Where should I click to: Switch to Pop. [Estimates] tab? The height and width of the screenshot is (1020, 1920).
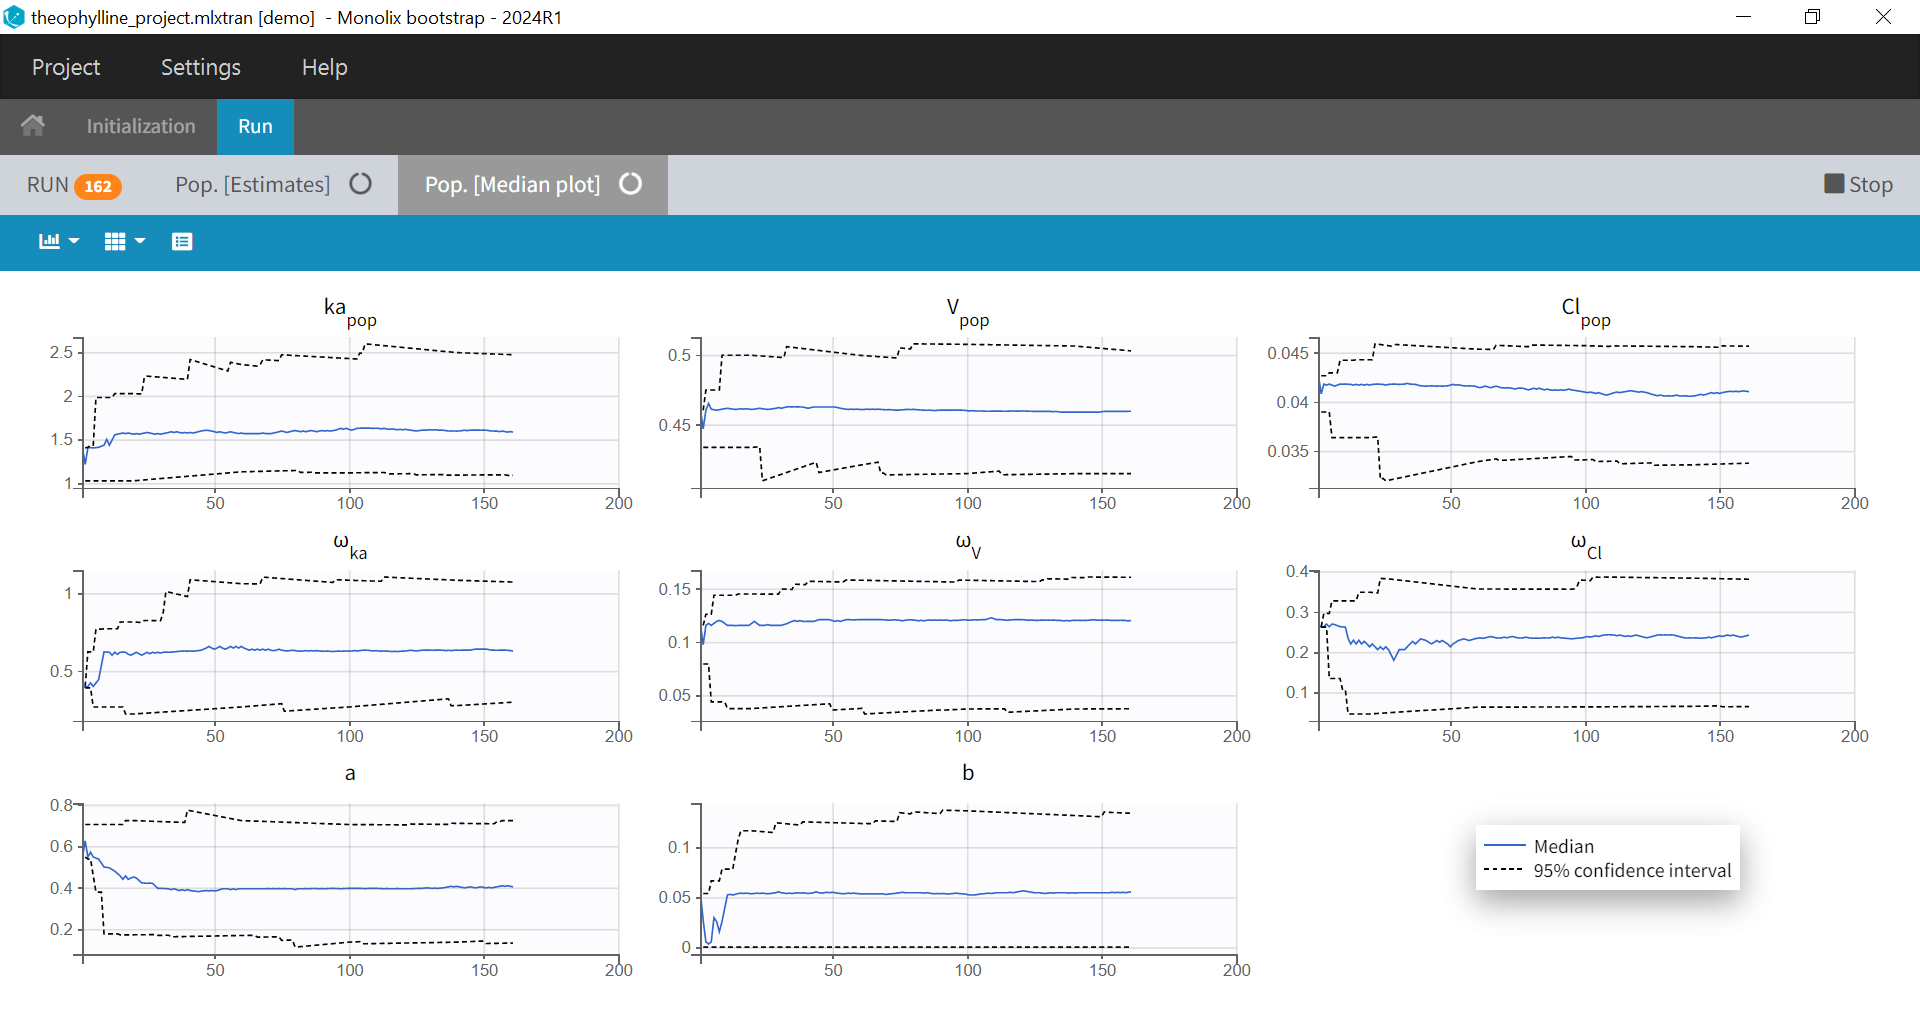click(252, 184)
